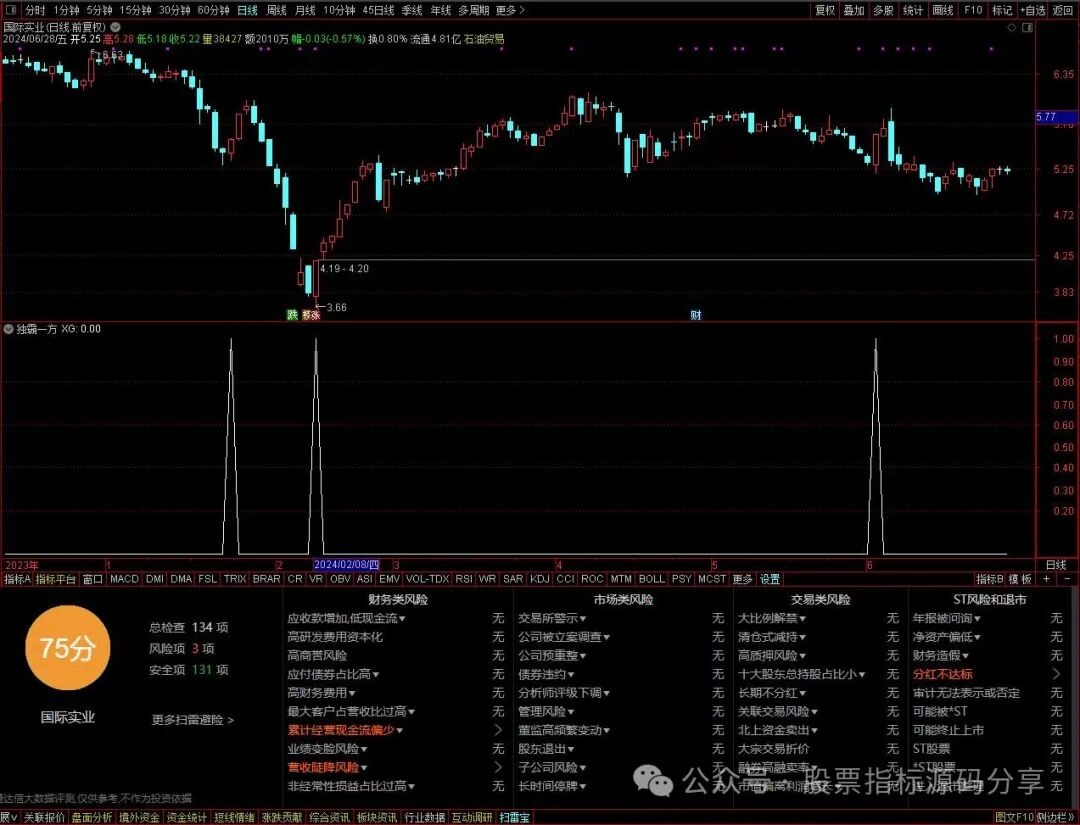The width and height of the screenshot is (1080, 825).
Task: Click the 跌 marker under the chart
Action: (x=292, y=315)
